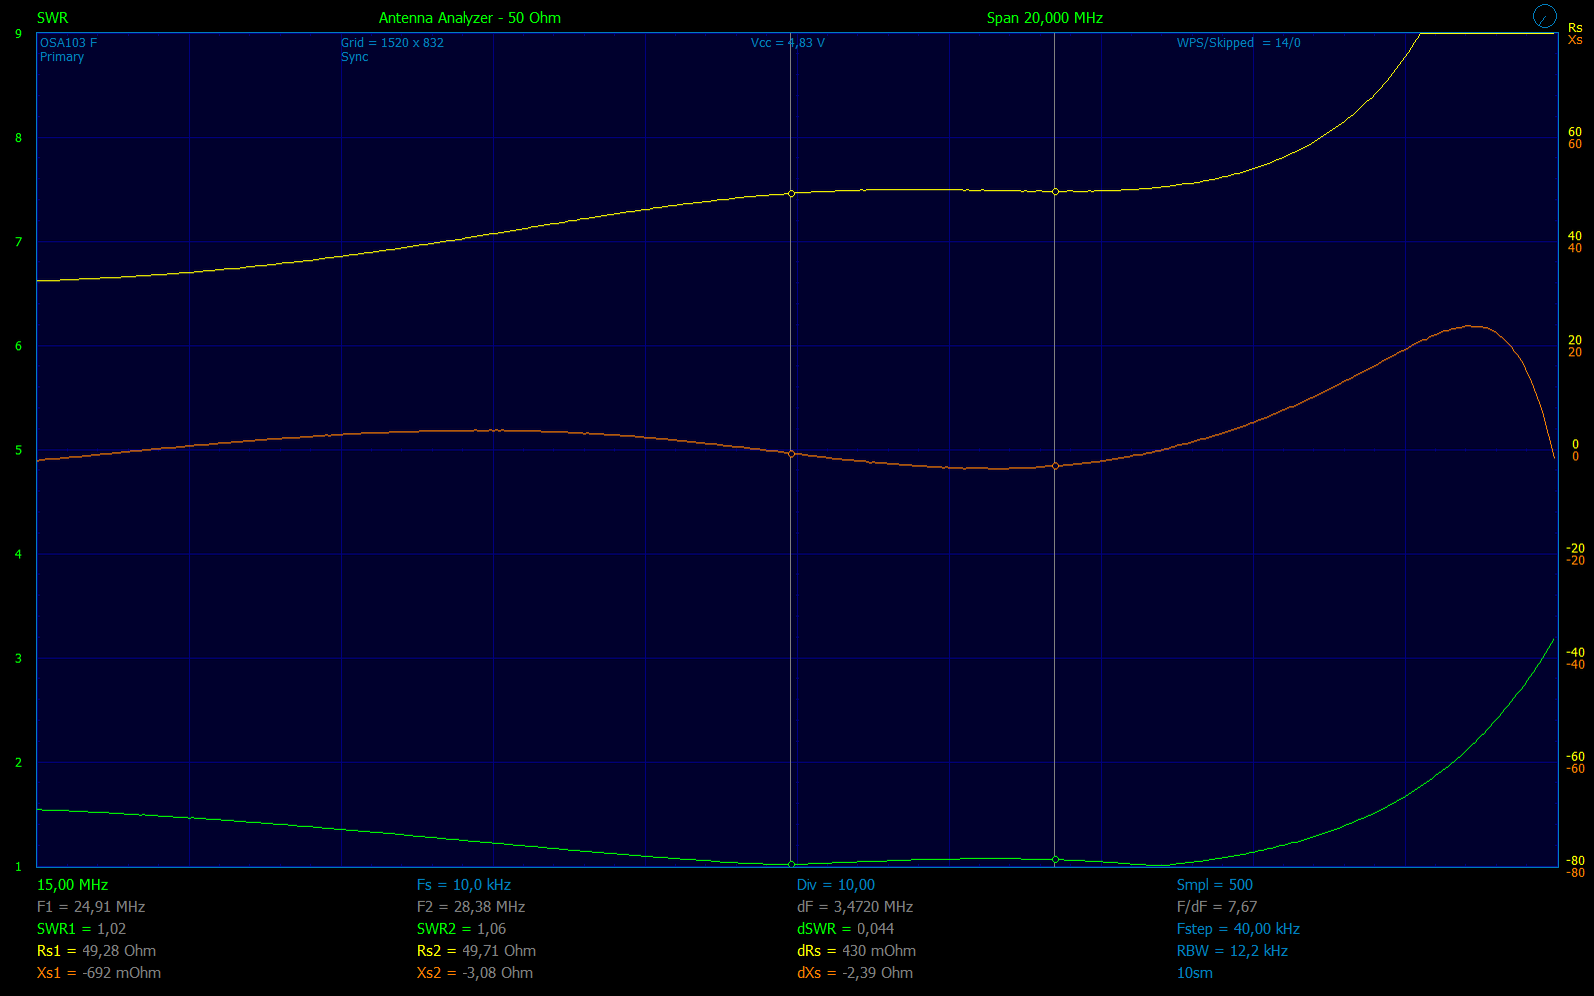1594x996 pixels.
Task: Click the OSA103 F device label
Action: (x=68, y=43)
